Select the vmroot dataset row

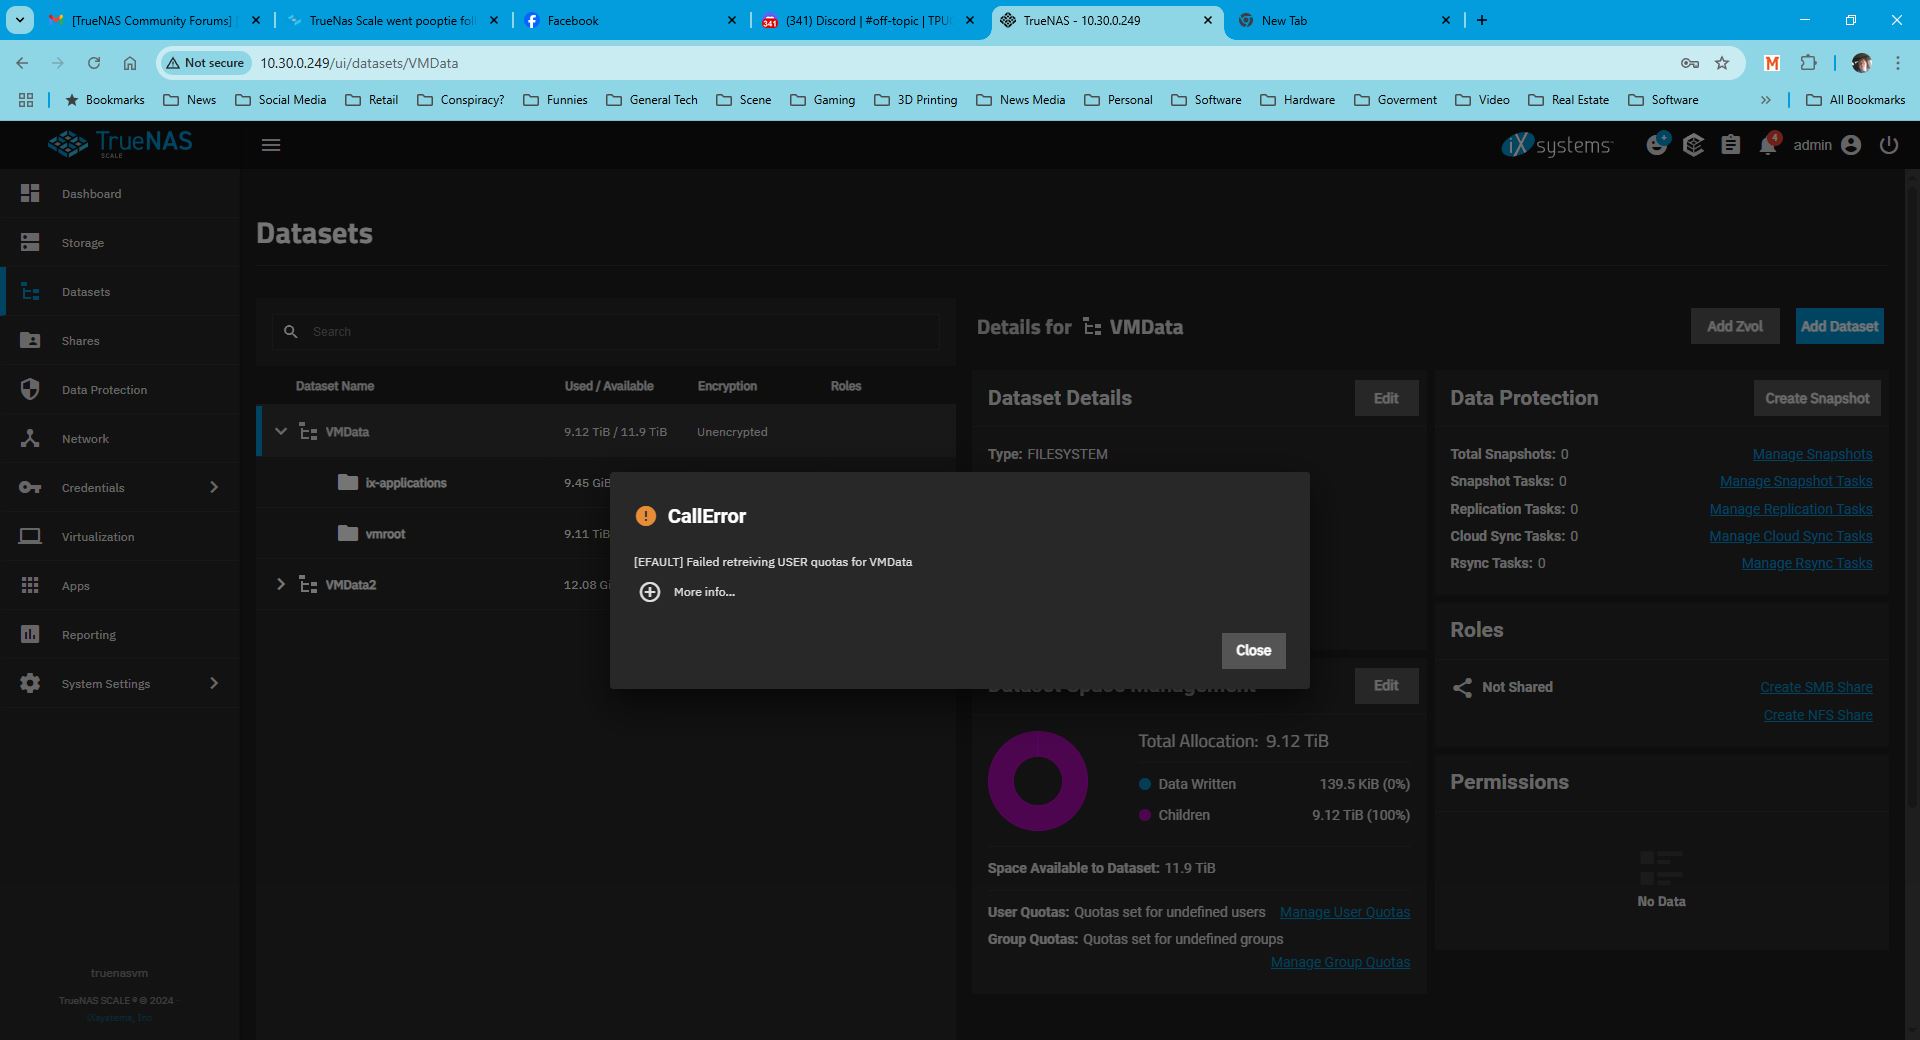point(606,534)
